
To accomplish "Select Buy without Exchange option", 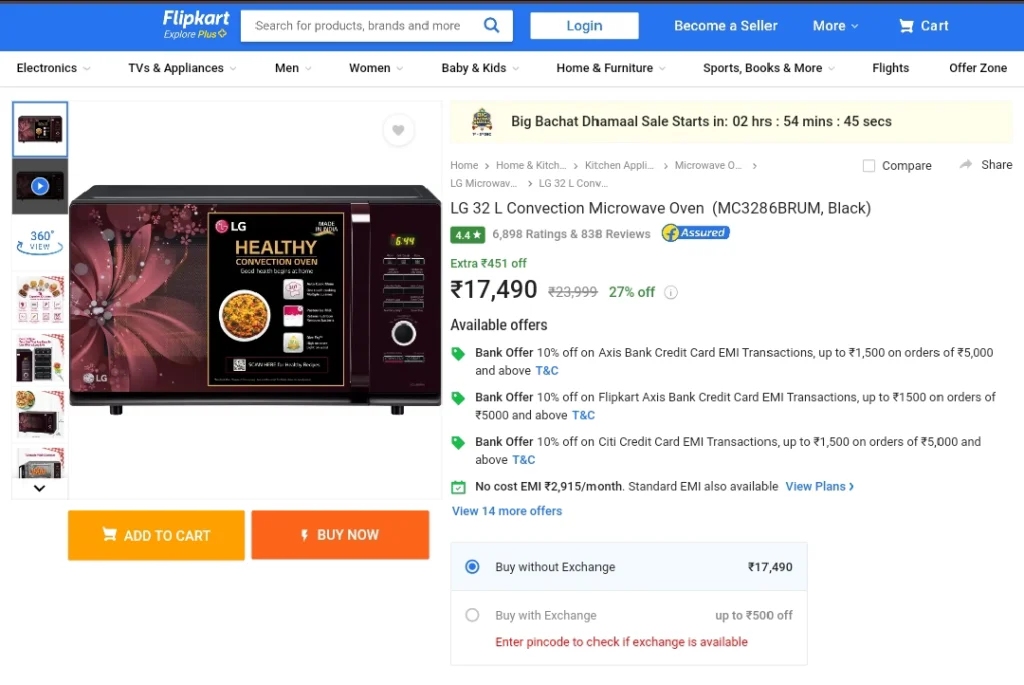I will [x=472, y=567].
